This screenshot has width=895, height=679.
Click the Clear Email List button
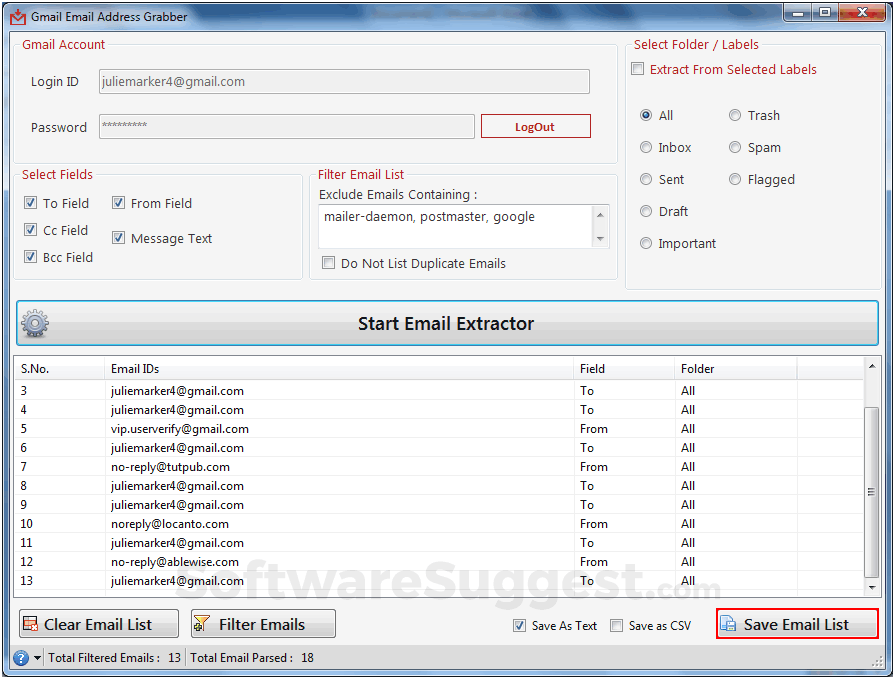(x=99, y=624)
